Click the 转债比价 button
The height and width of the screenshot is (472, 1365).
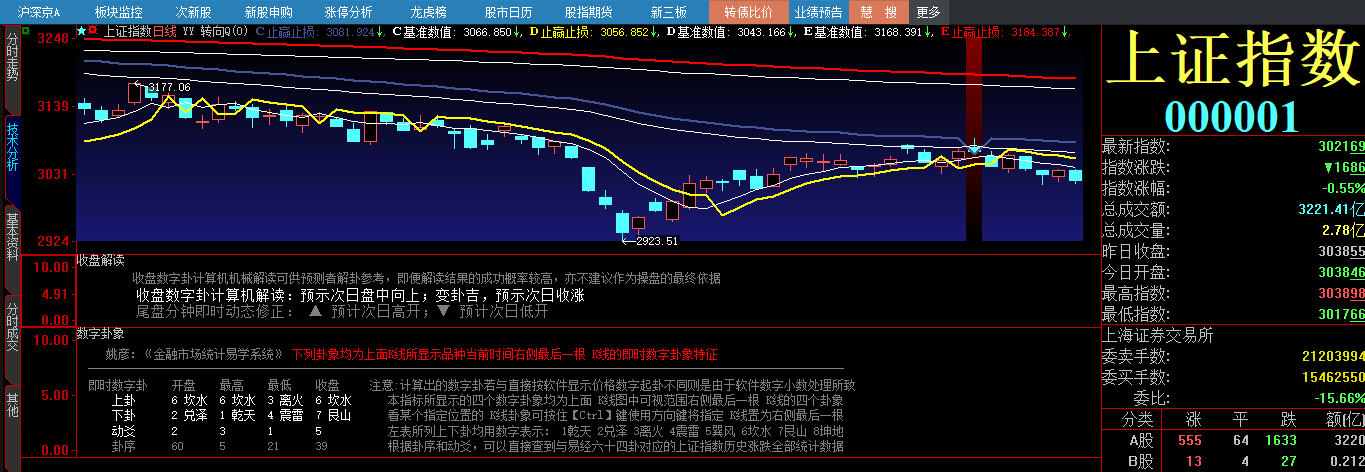[748, 12]
